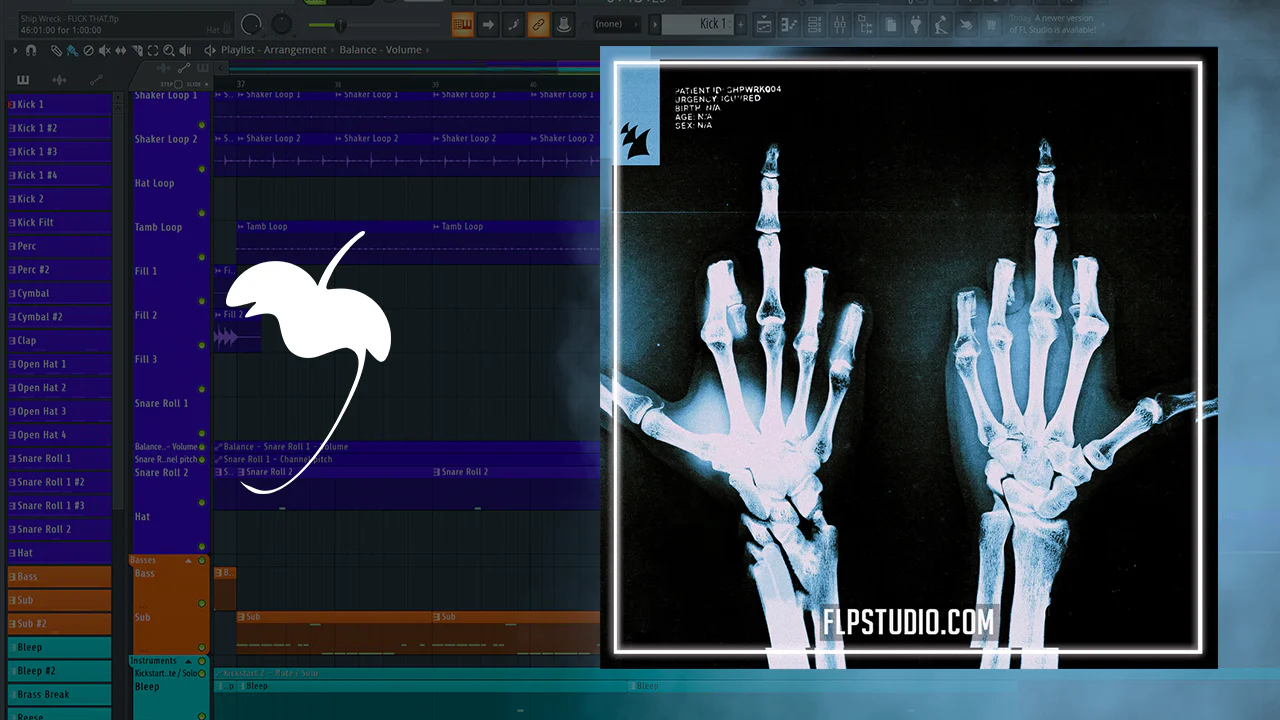The image size is (1280, 720).
Task: Select the paint brush tool
Action: coord(72,50)
